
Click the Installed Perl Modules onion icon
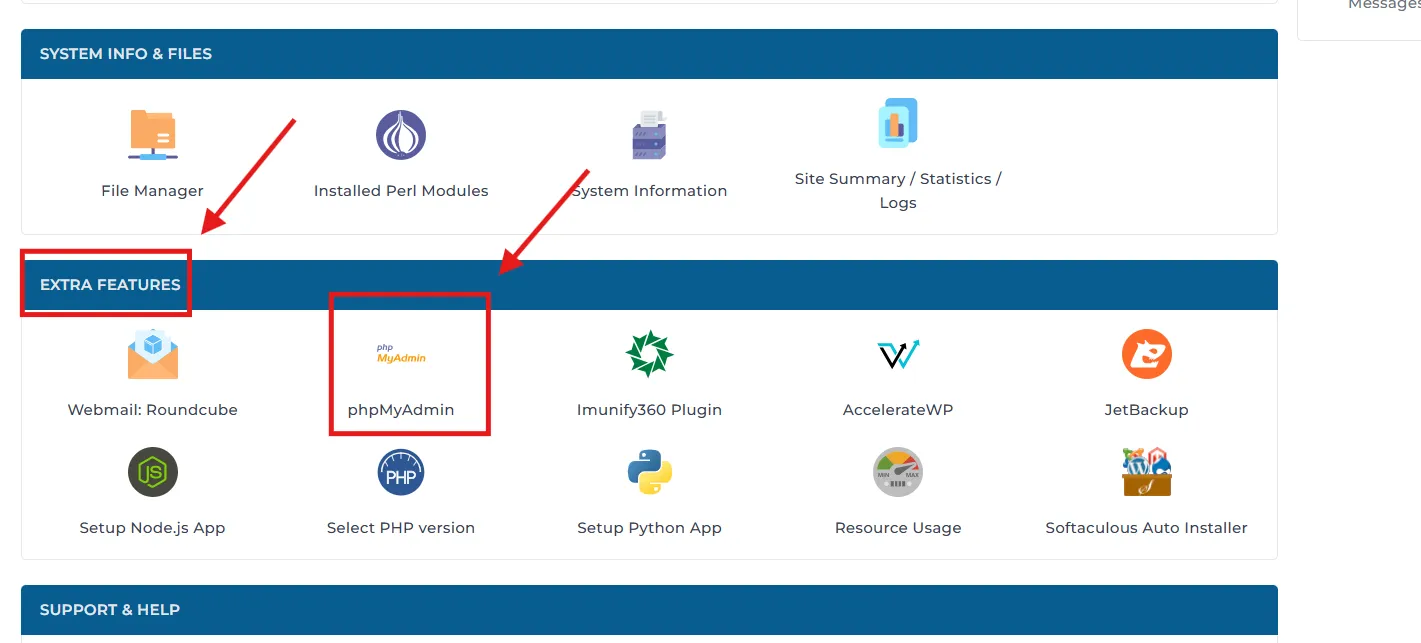click(401, 135)
